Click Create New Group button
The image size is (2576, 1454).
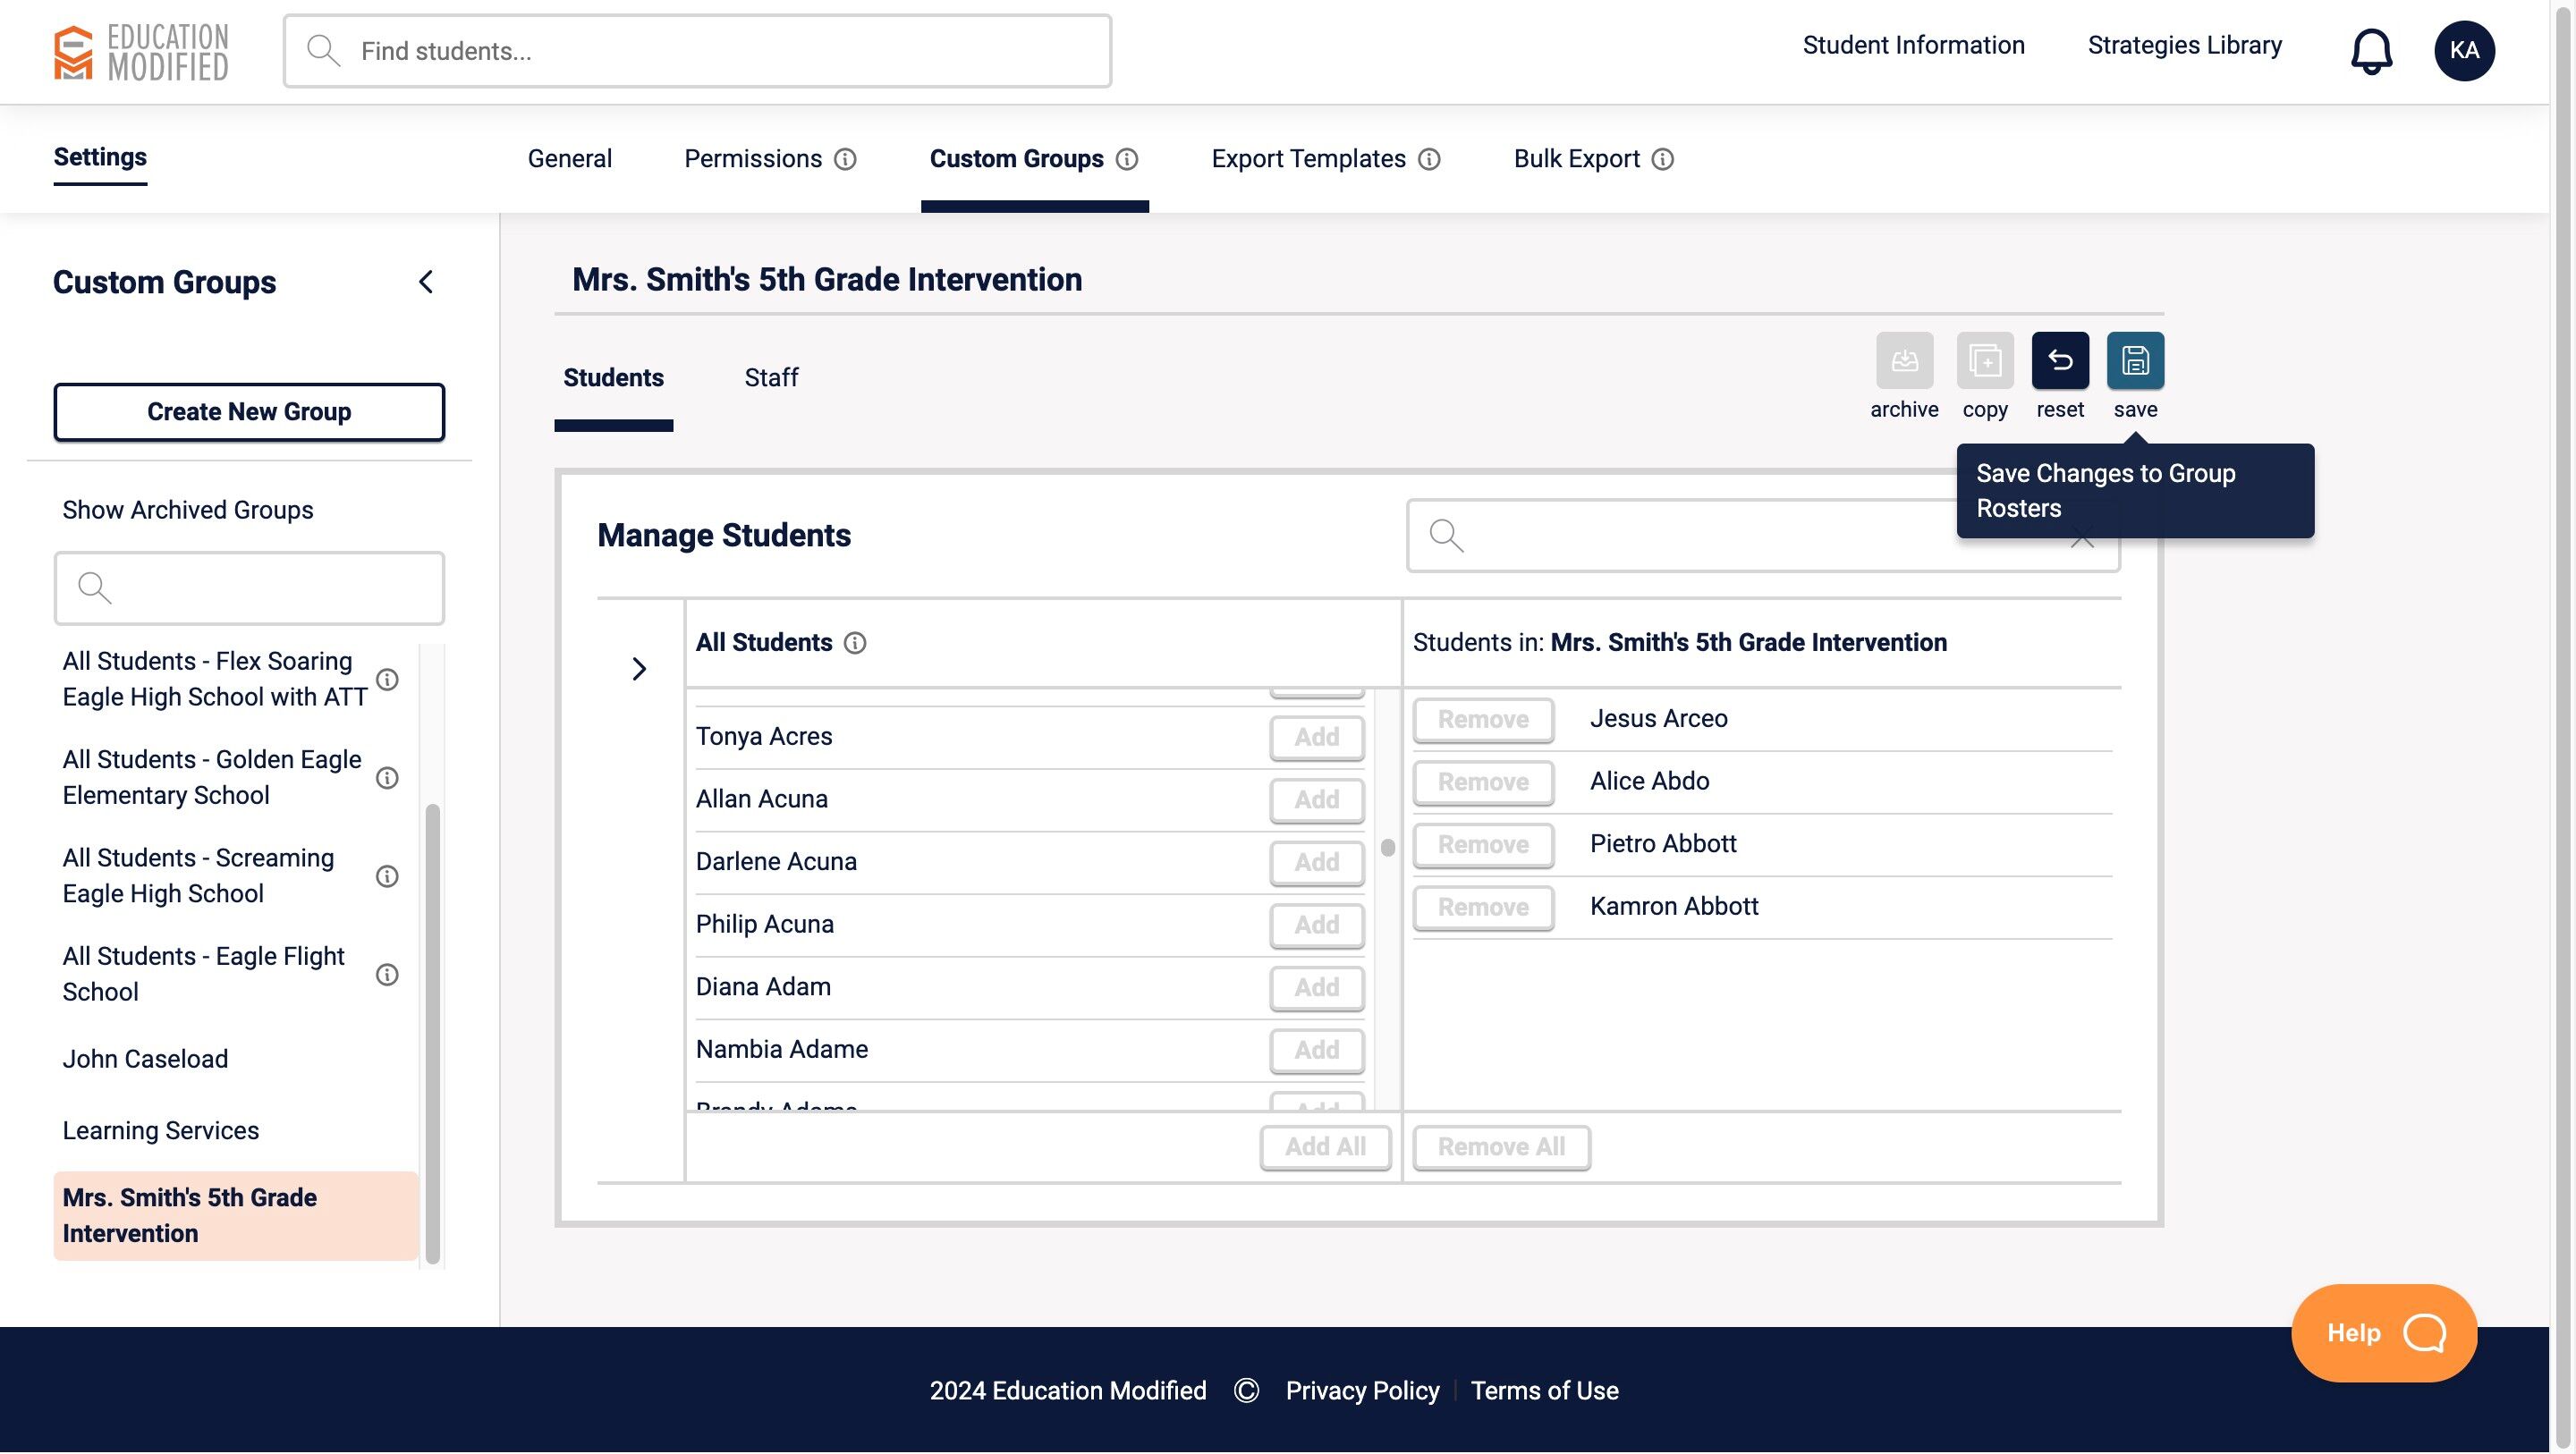point(249,412)
